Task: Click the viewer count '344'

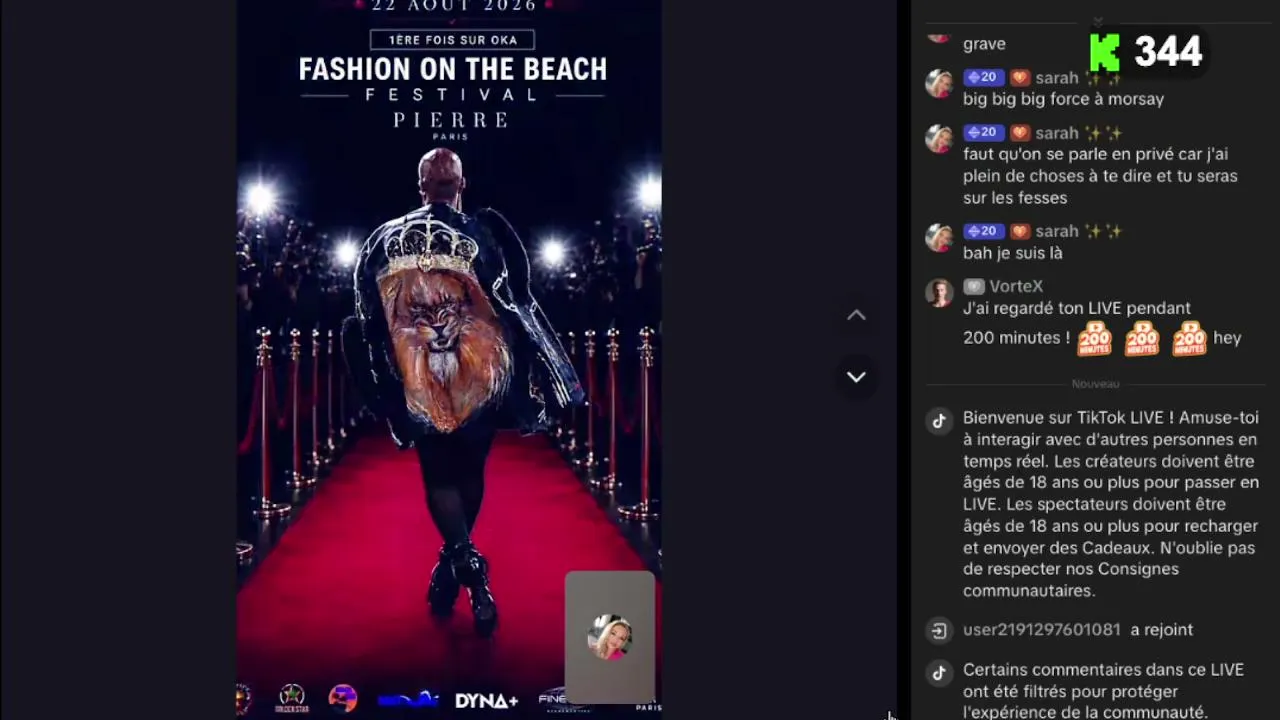Action: tap(1168, 52)
